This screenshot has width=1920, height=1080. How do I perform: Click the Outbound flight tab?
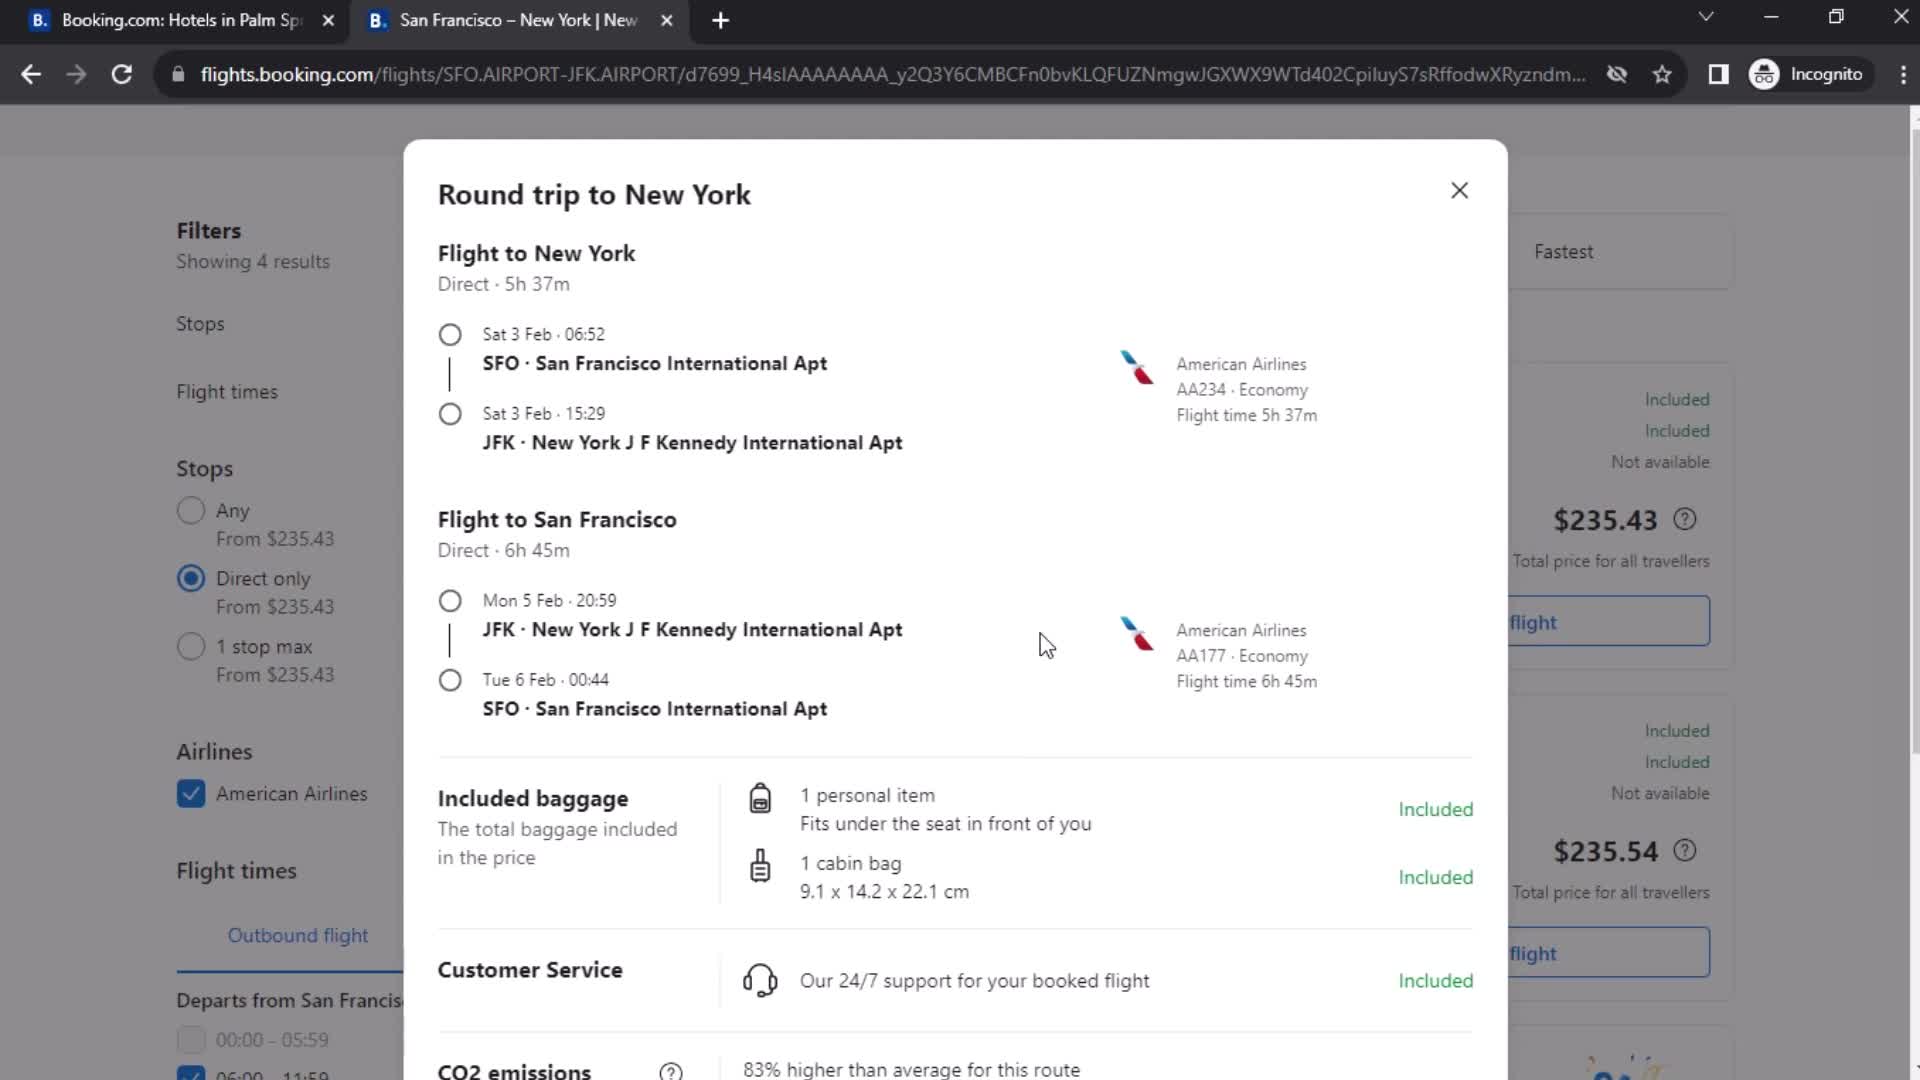click(298, 935)
